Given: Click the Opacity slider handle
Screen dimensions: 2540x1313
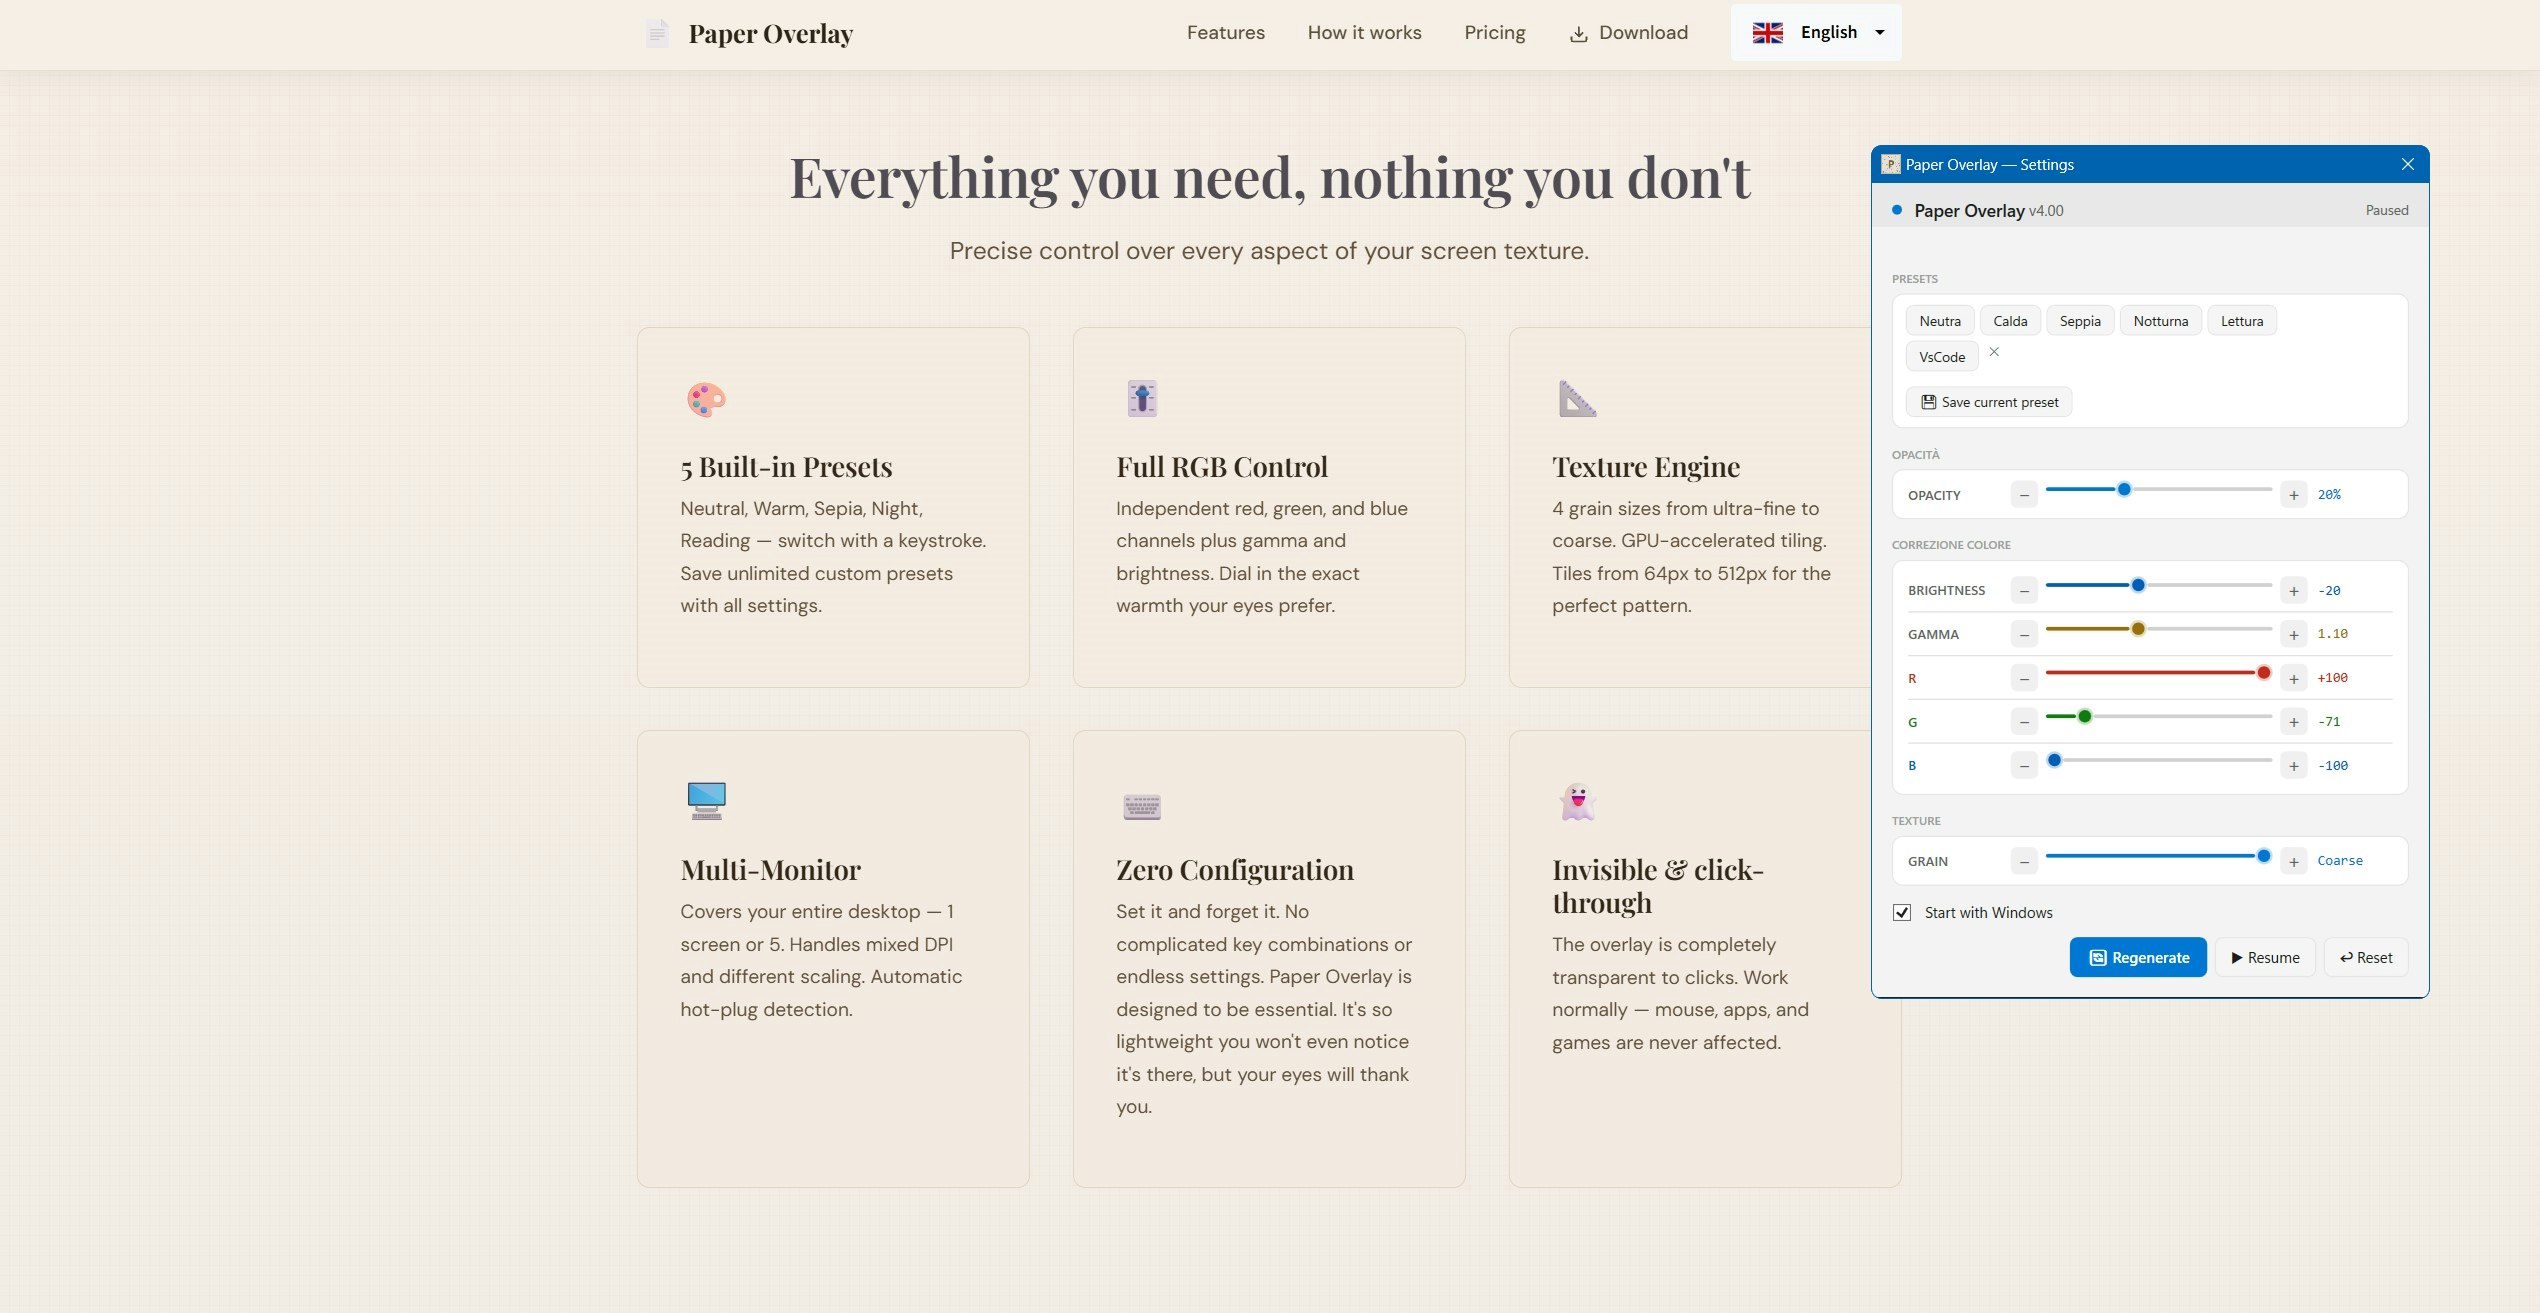Looking at the screenshot, I should (x=2124, y=489).
